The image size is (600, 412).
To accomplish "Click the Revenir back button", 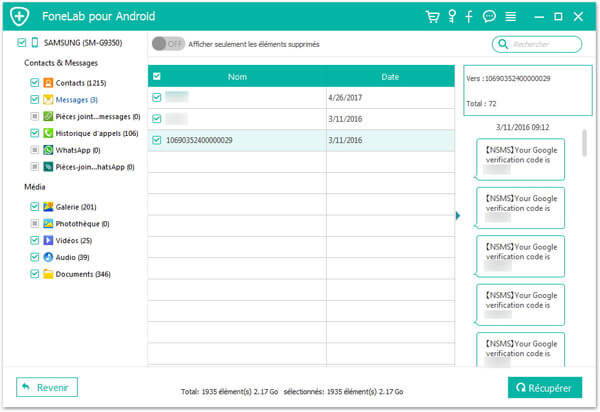I will click(47, 387).
